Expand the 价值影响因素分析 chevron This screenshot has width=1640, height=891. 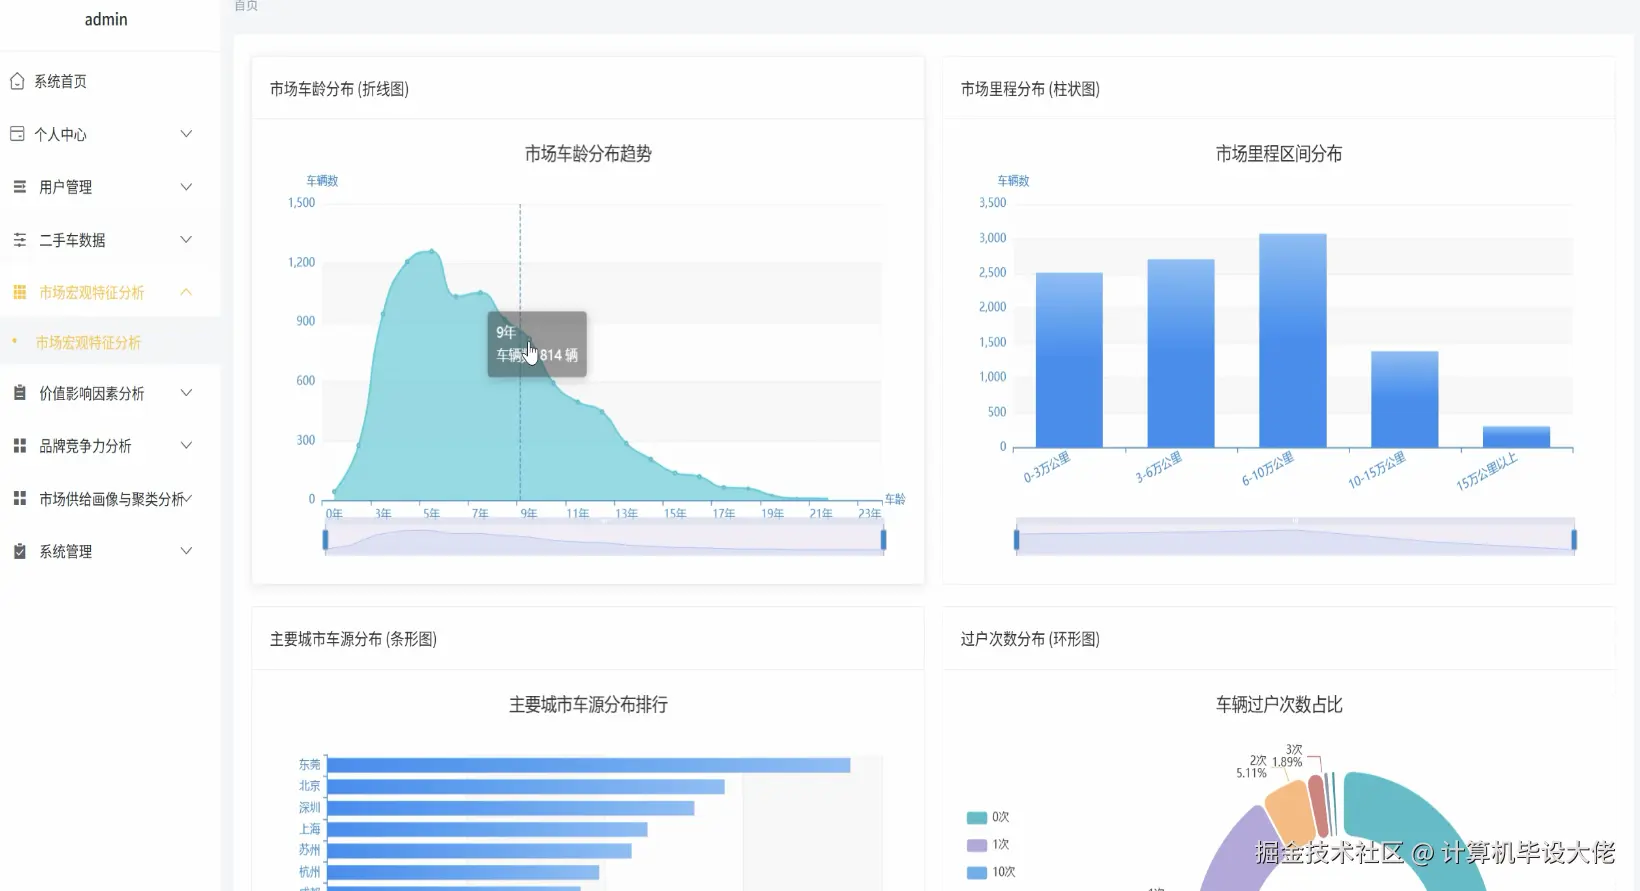coord(186,393)
